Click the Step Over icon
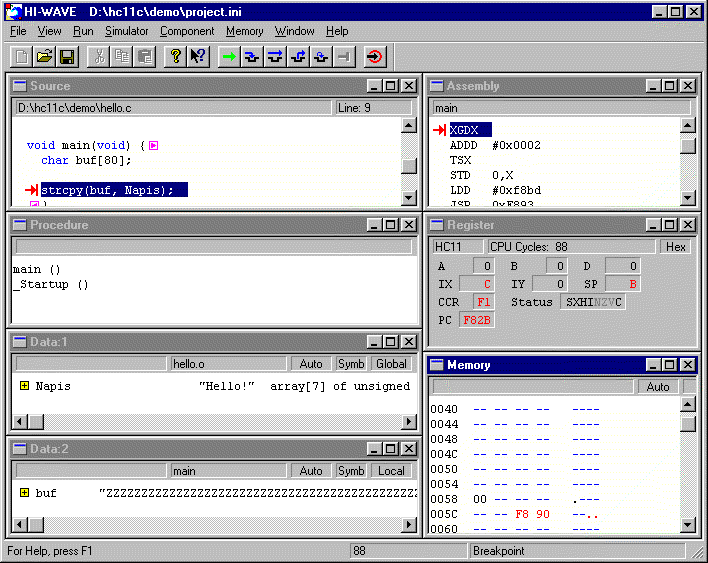This screenshot has width=708, height=563. (275, 56)
